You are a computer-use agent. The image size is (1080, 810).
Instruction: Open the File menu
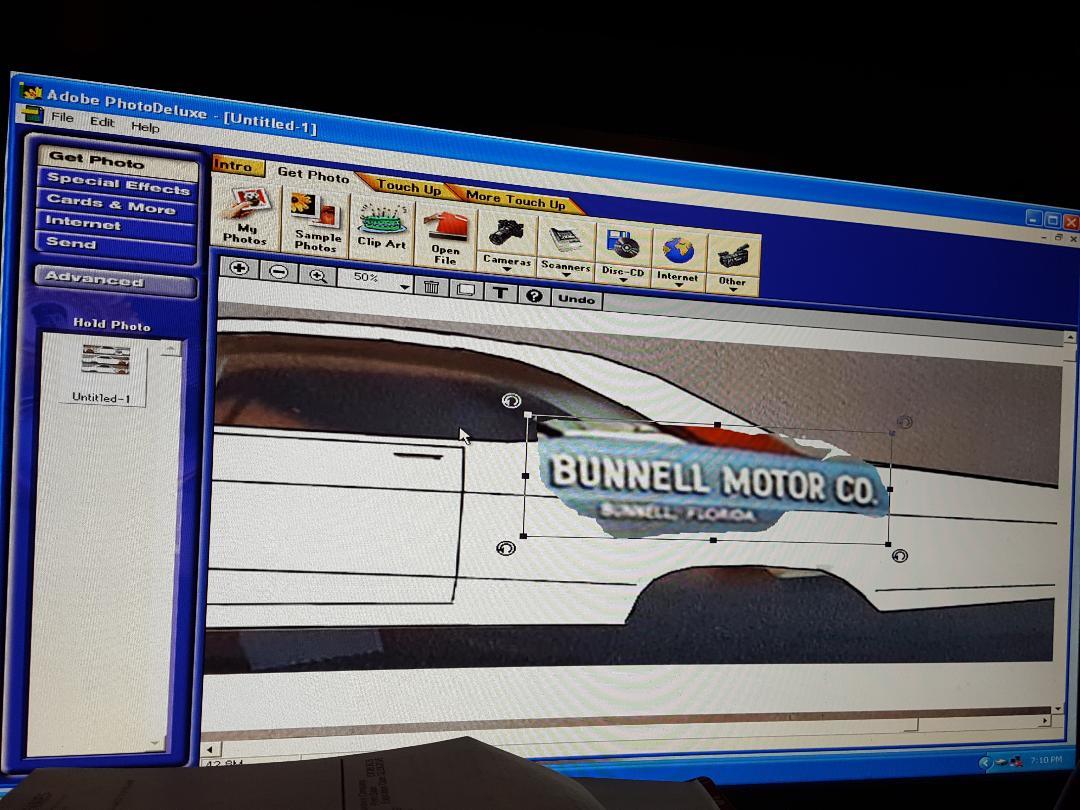(x=62, y=117)
